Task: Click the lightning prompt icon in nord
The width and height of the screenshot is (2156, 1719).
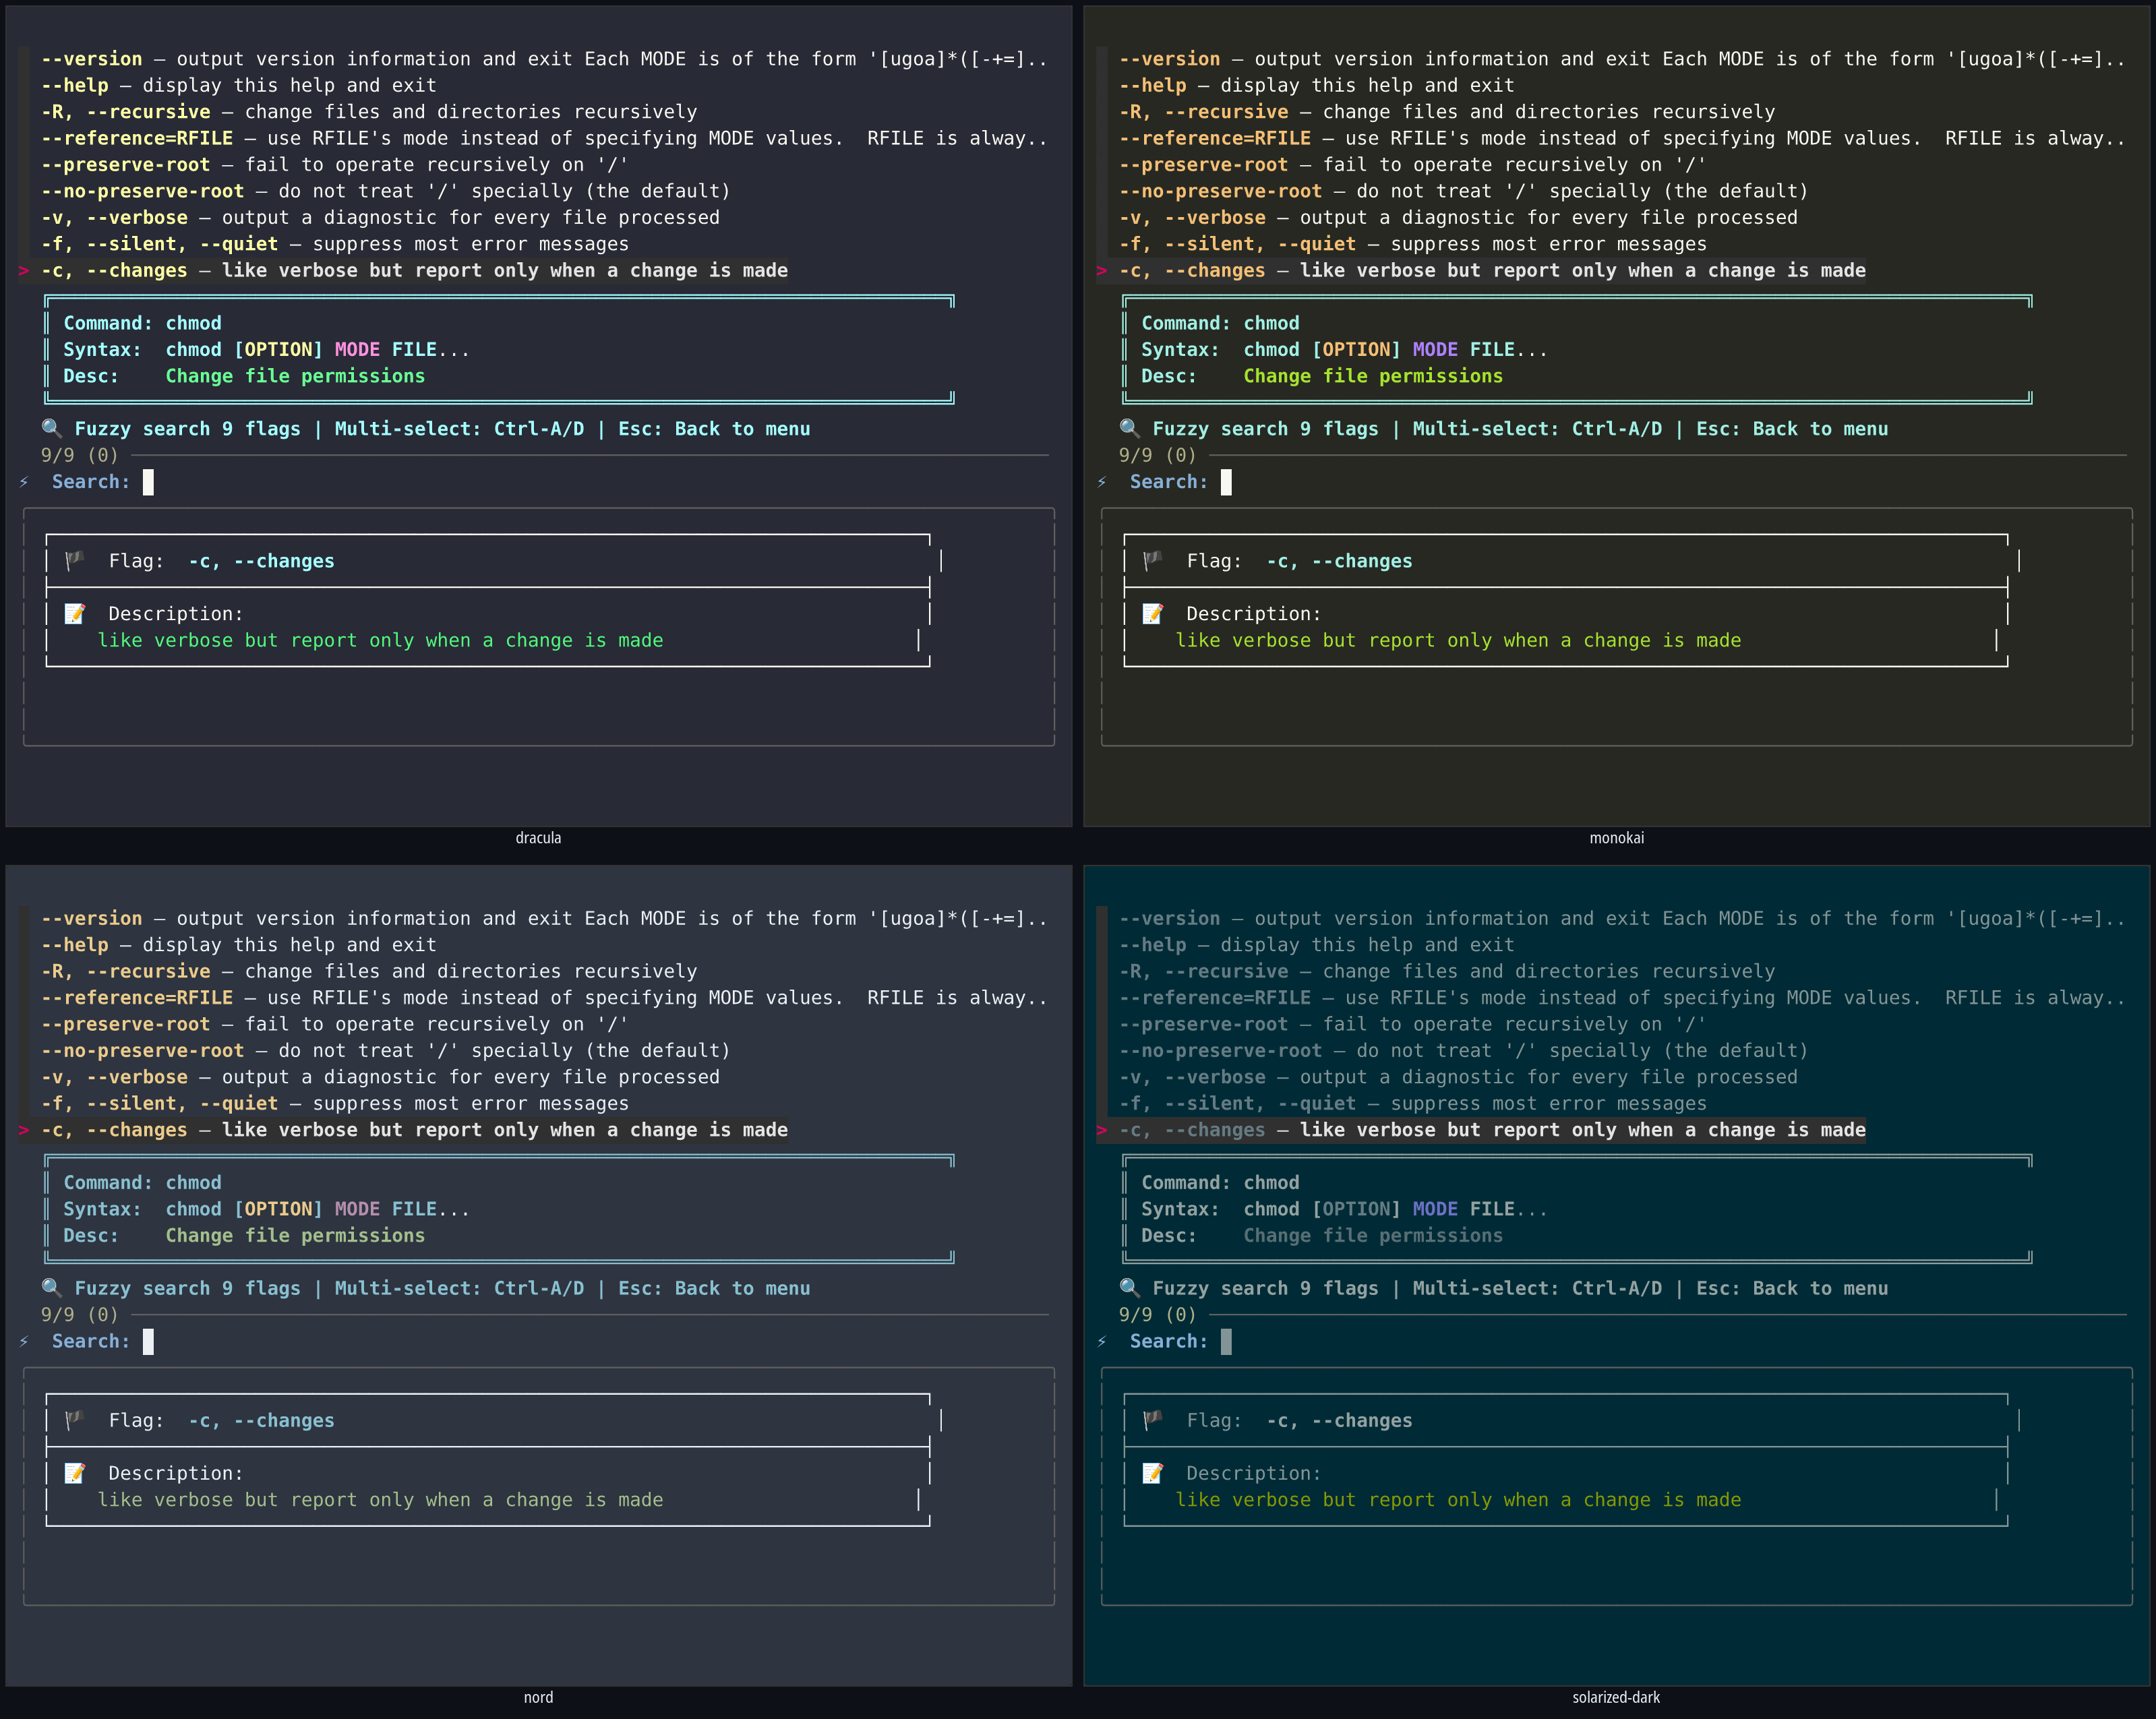Action: [24, 1342]
